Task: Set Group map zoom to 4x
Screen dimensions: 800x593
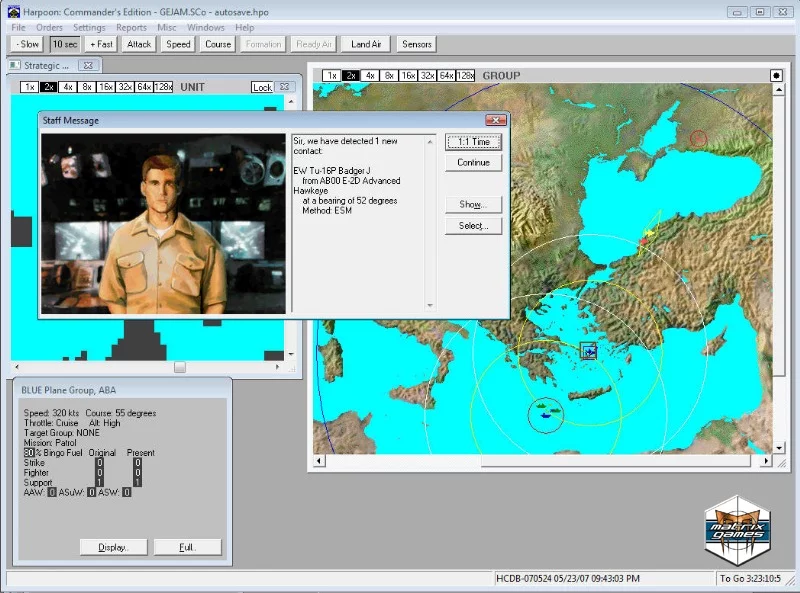Action: tap(370, 76)
